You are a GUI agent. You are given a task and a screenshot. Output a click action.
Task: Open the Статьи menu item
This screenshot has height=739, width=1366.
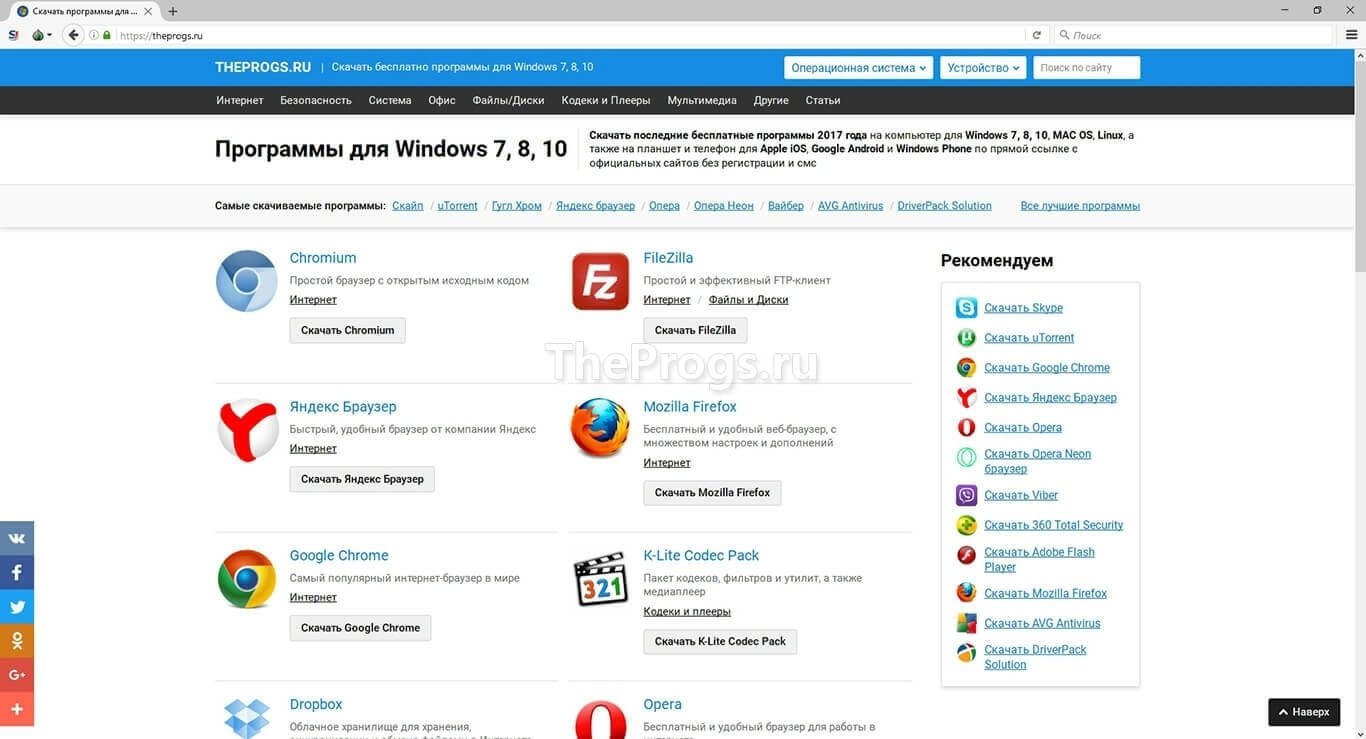(x=823, y=100)
